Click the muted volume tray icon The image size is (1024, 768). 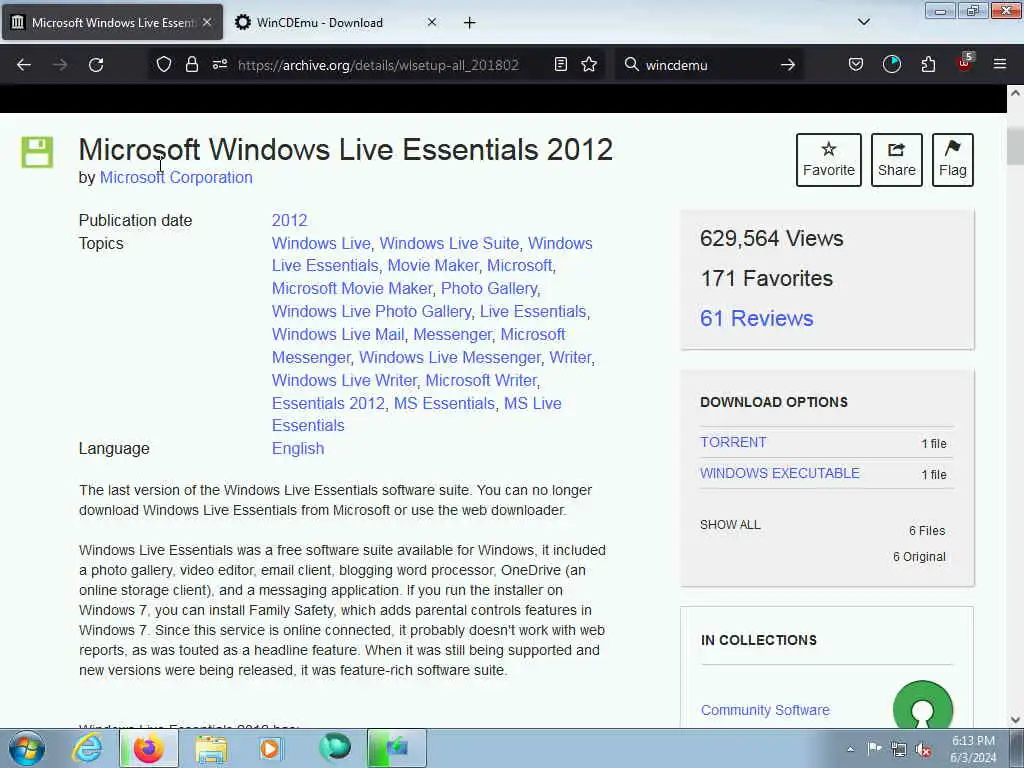pyautogui.click(x=923, y=750)
